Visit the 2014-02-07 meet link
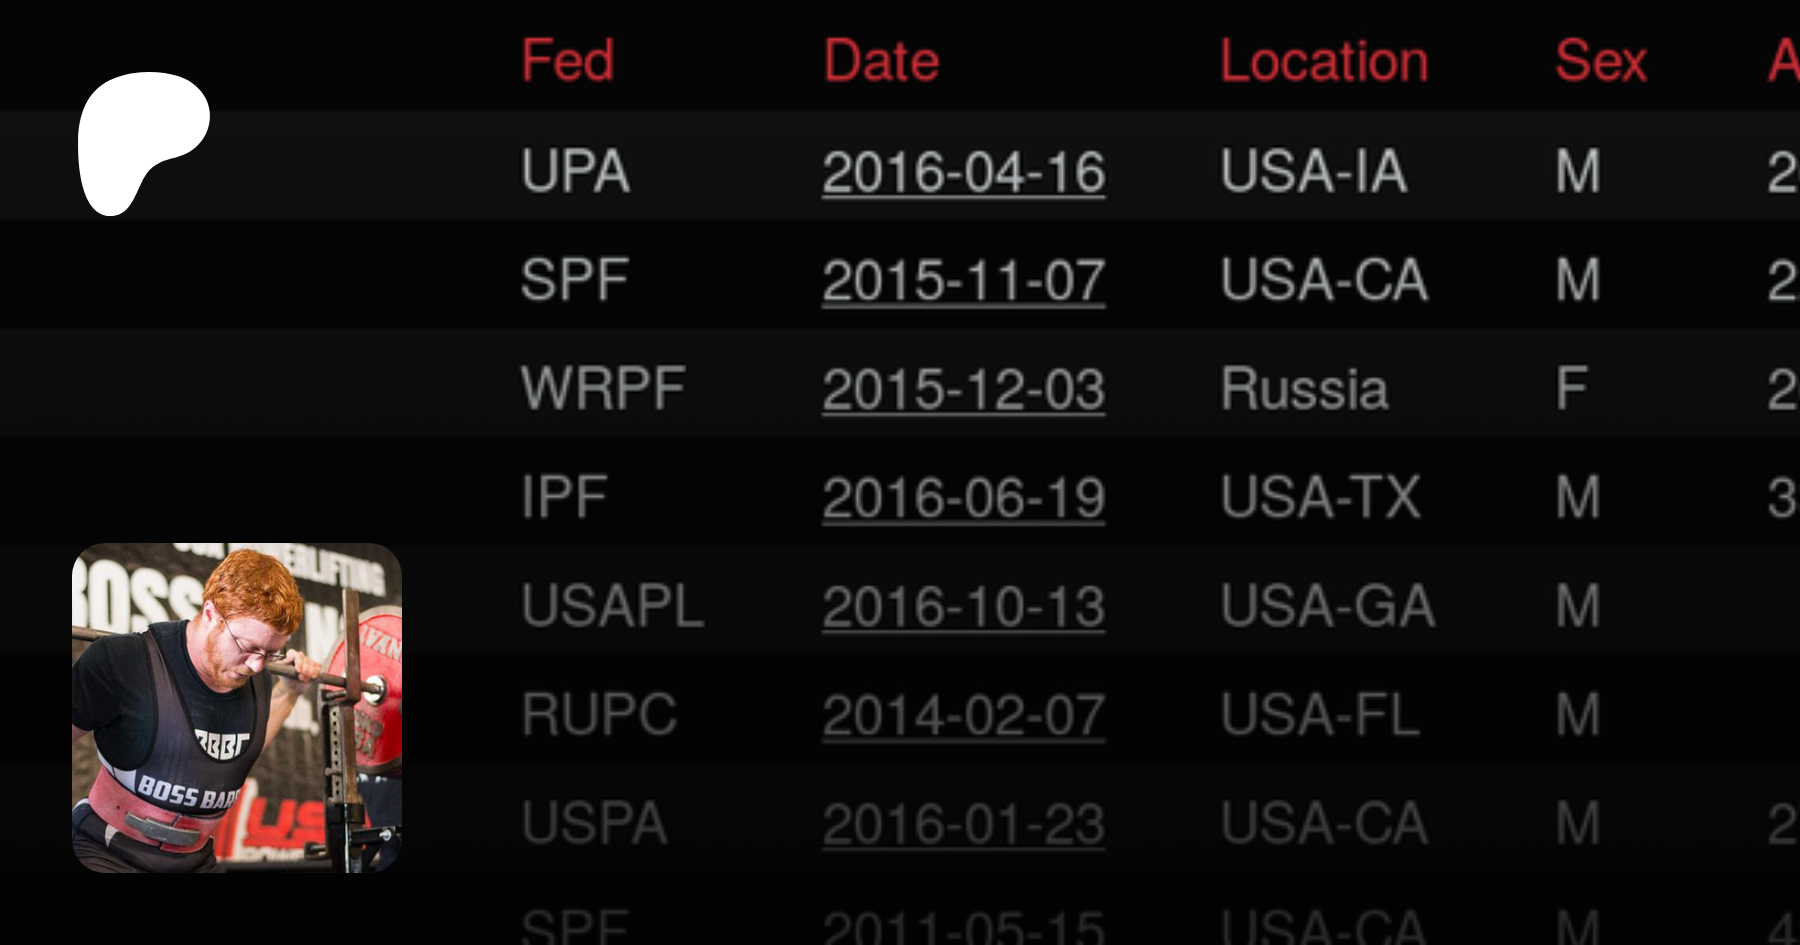 click(963, 716)
